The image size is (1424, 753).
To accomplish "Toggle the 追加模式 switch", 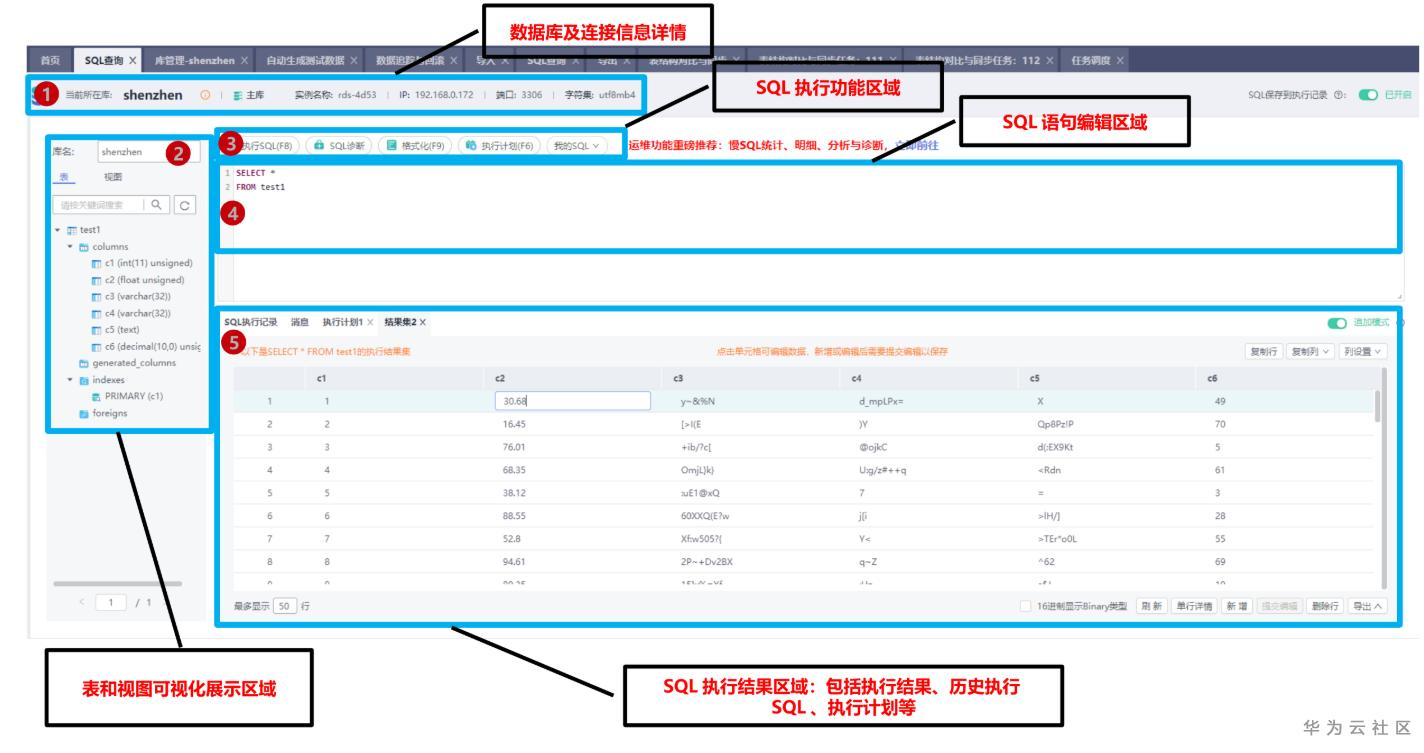I will pos(1338,323).
